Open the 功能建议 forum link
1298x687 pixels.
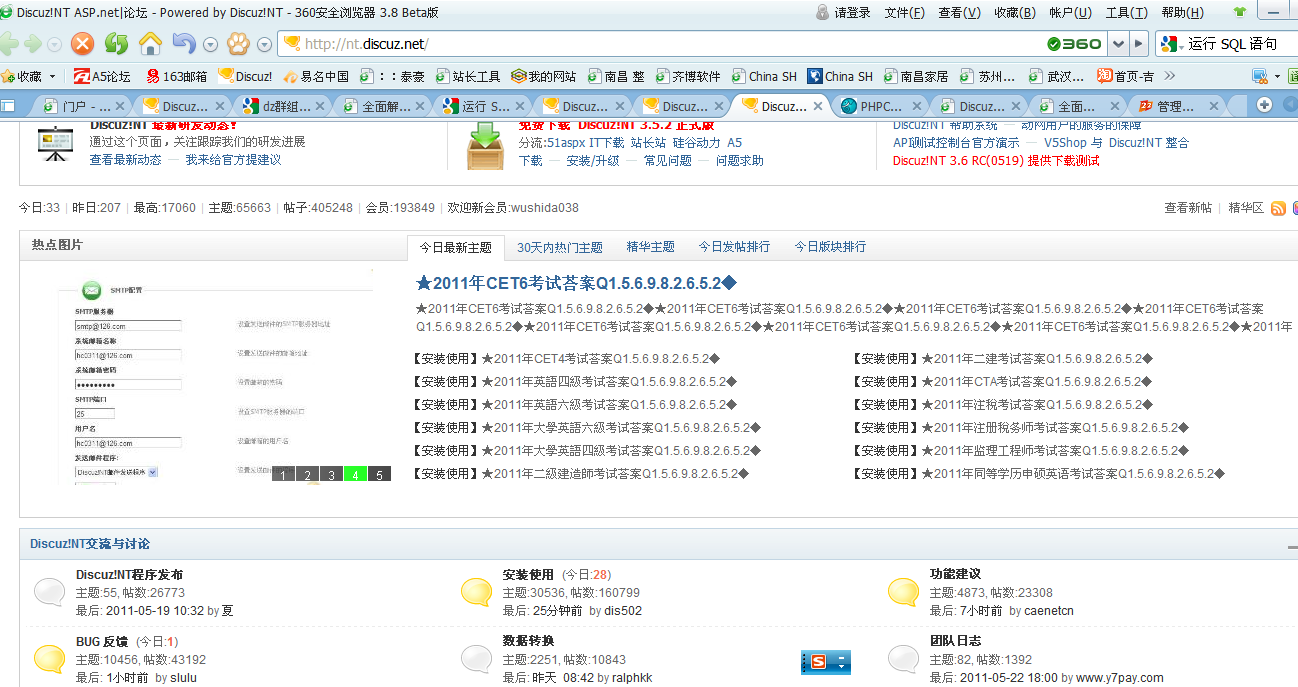click(x=955, y=574)
